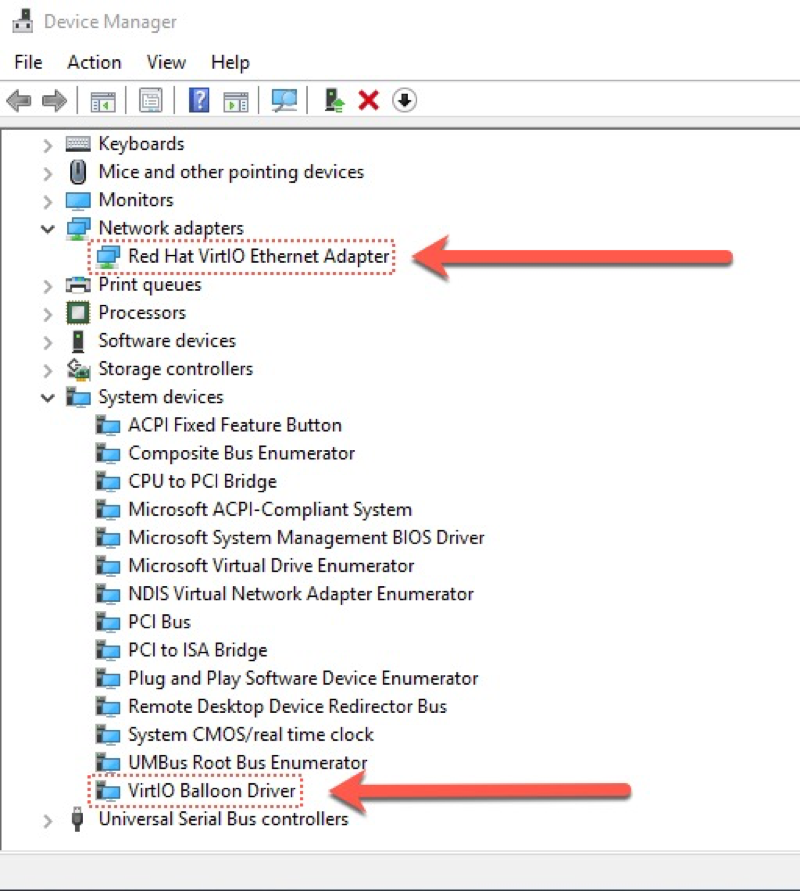Expand the Software devices category
Viewport: 800px width, 891px height.
pos(48,342)
